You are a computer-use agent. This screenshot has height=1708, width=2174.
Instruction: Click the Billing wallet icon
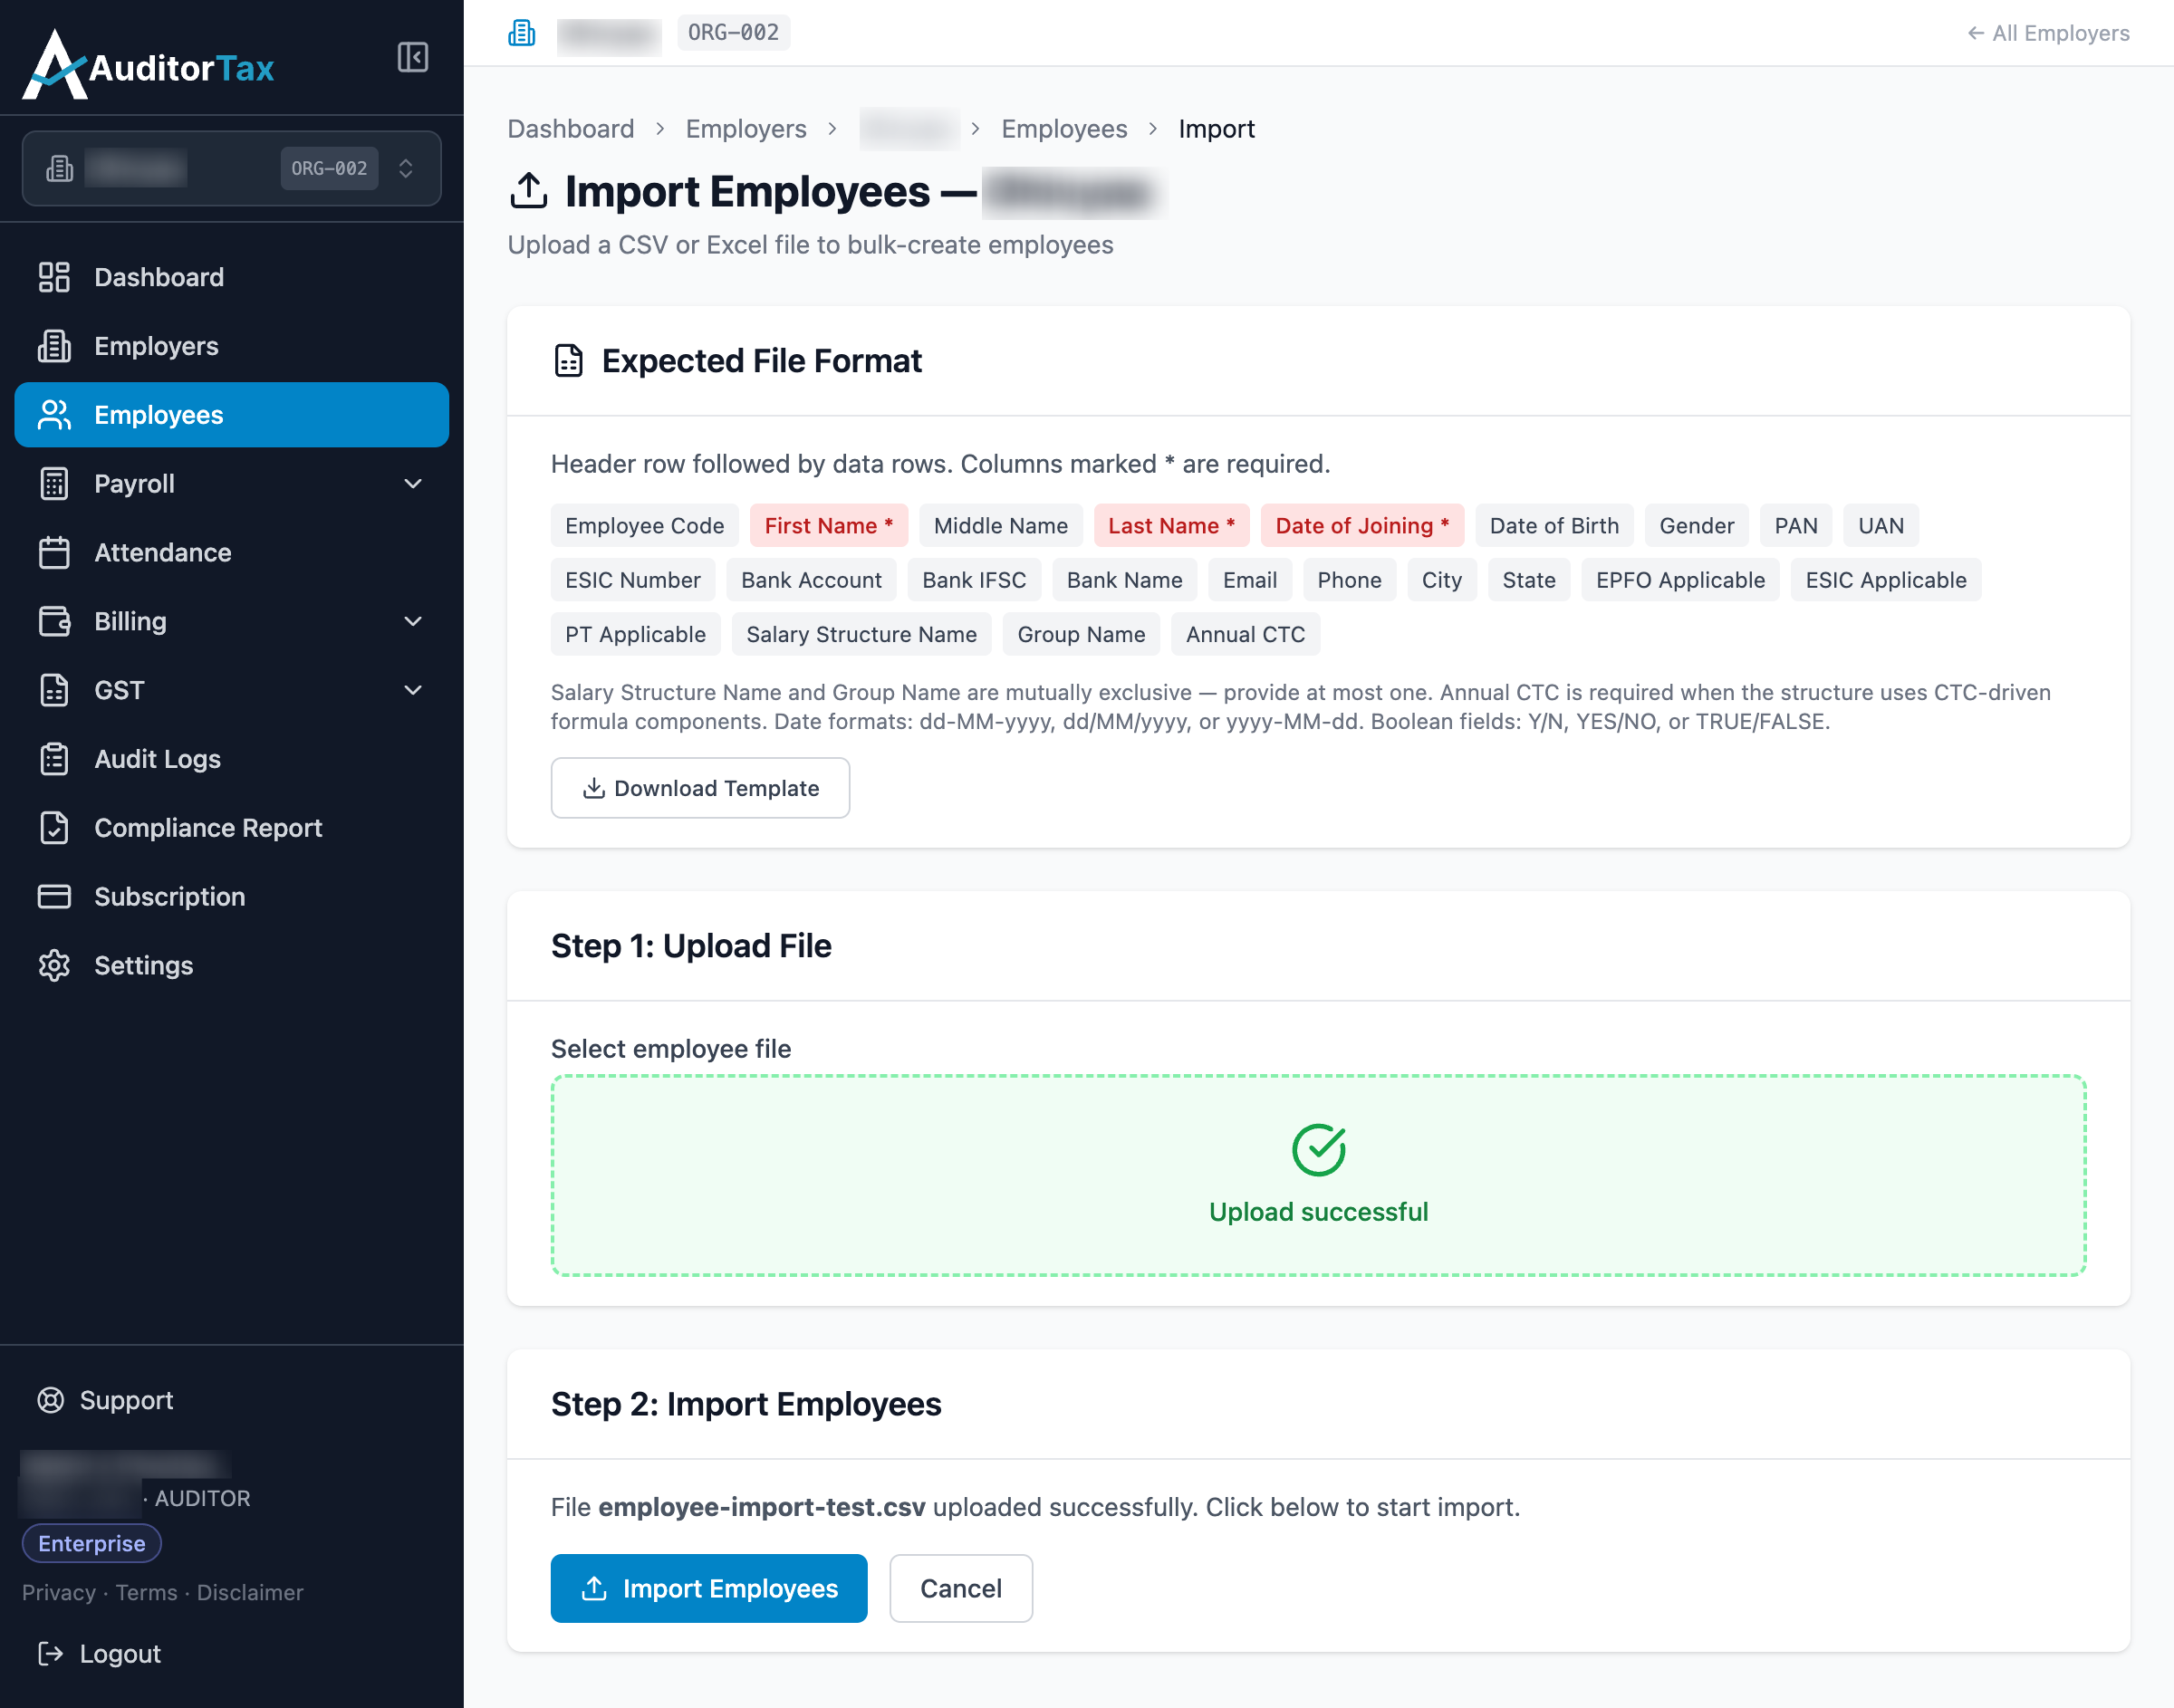pos(54,621)
